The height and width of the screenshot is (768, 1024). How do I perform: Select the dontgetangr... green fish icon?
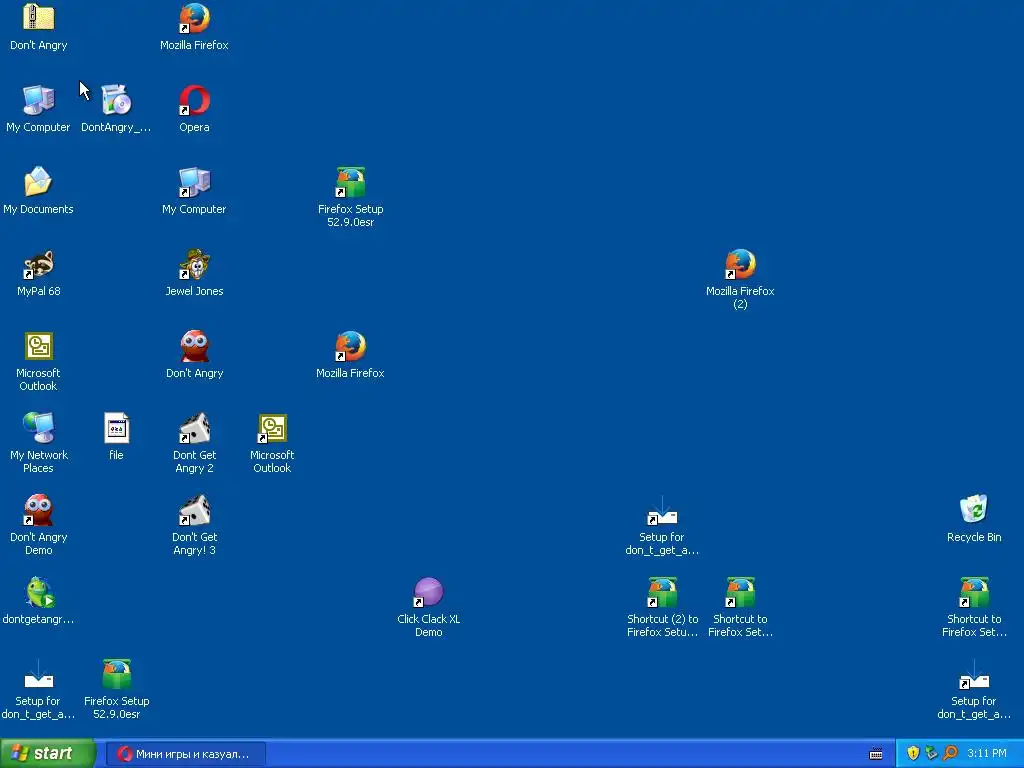pos(39,592)
